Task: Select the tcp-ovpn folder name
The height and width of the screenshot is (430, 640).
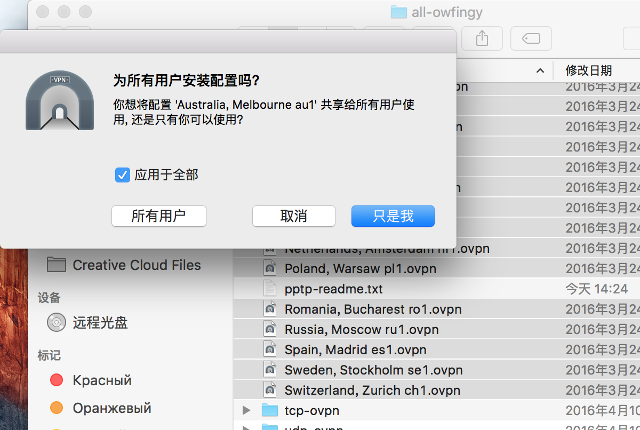Action: click(312, 410)
